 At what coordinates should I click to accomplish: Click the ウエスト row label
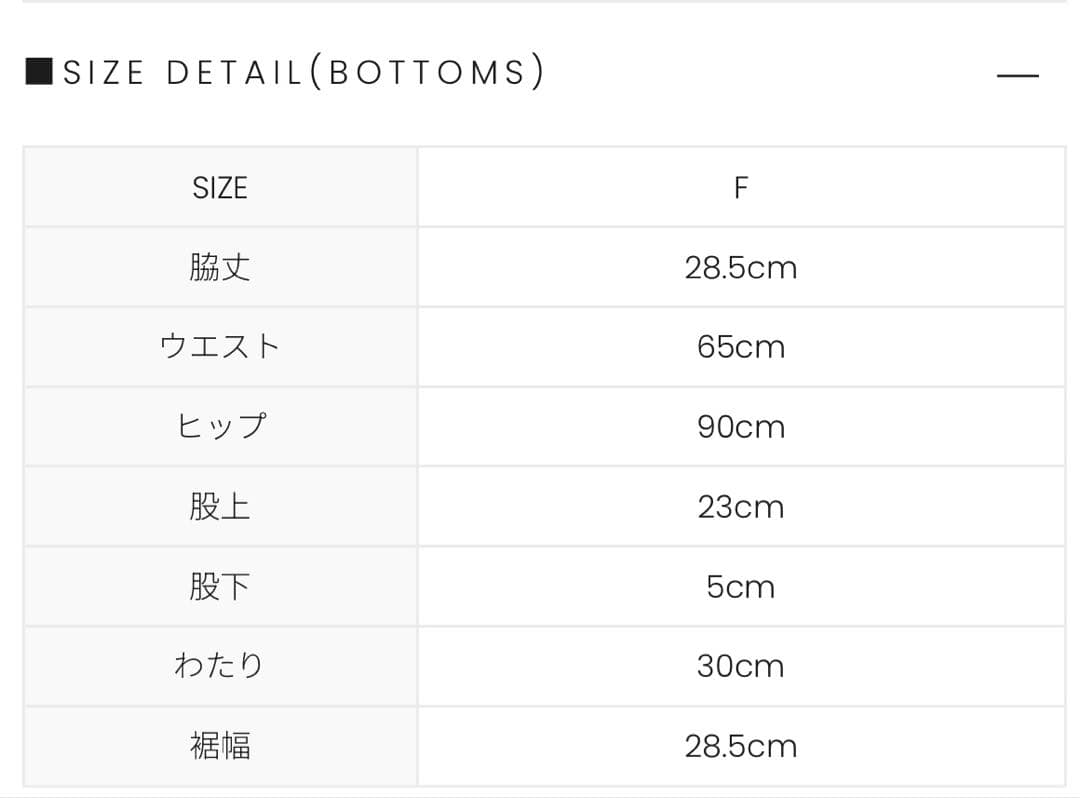coord(220,347)
